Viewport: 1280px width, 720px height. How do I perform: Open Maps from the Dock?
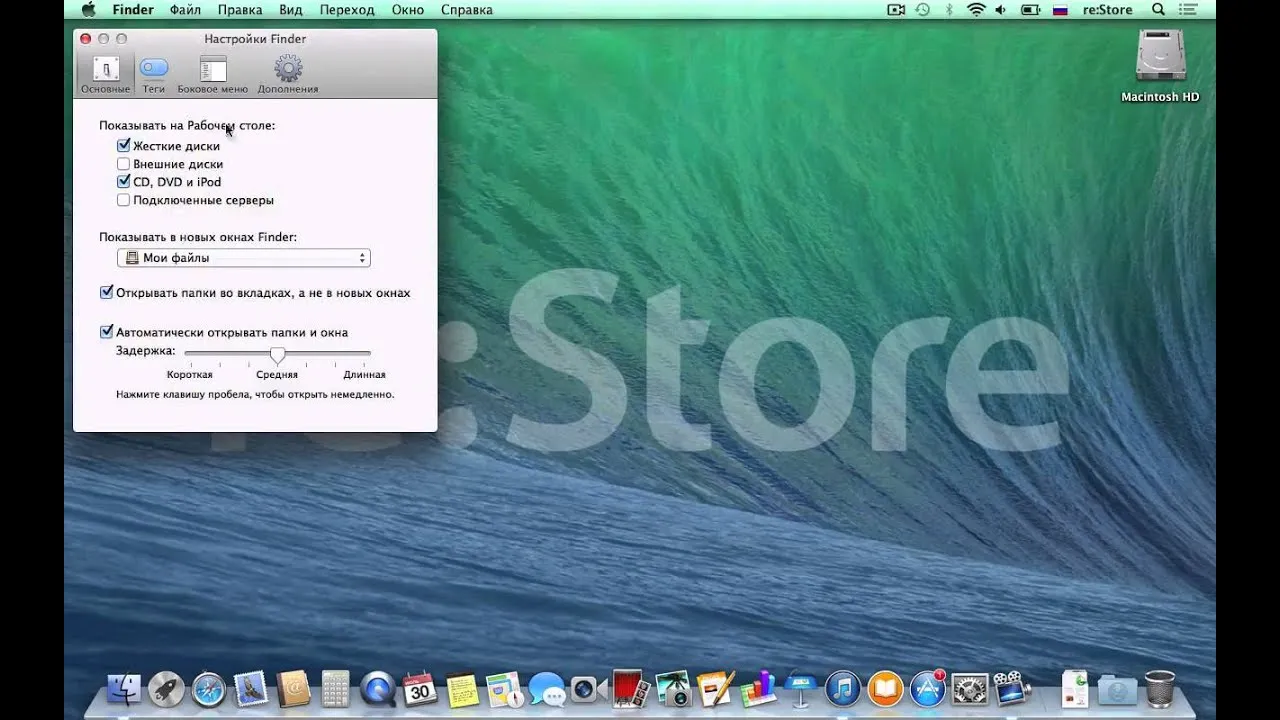click(505, 688)
